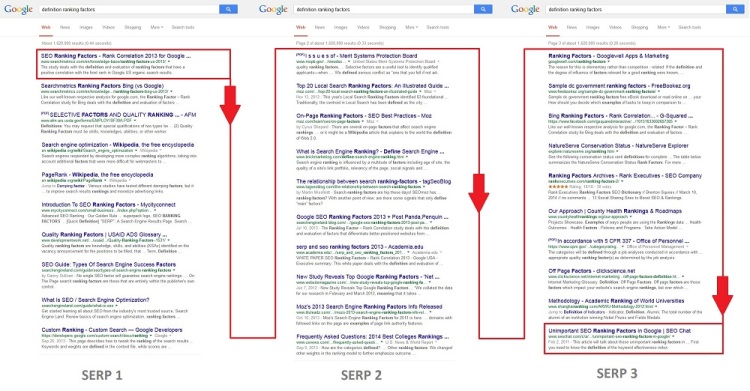Open 'What Is SEO / Search Engine Optimization?' result

[95, 300]
